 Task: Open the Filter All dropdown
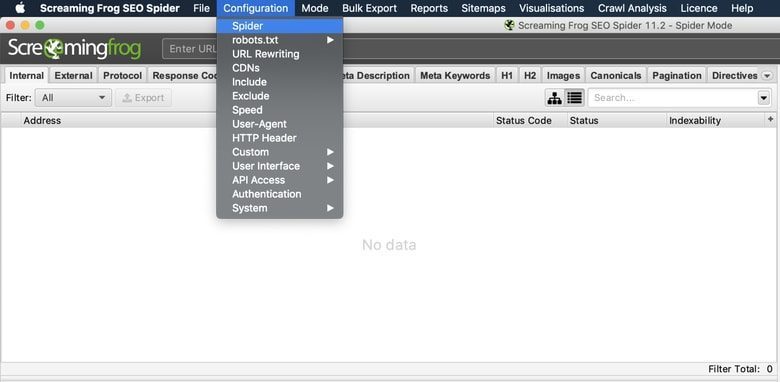(x=73, y=98)
